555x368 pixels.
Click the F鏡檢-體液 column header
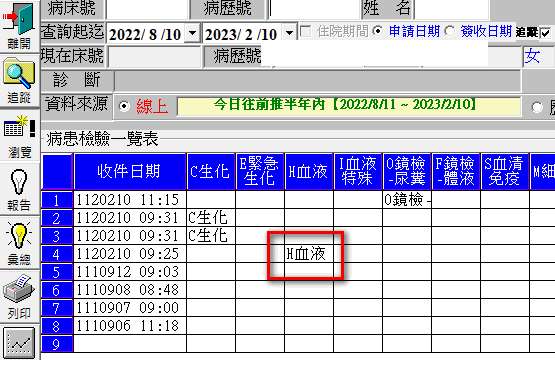(x=456, y=171)
